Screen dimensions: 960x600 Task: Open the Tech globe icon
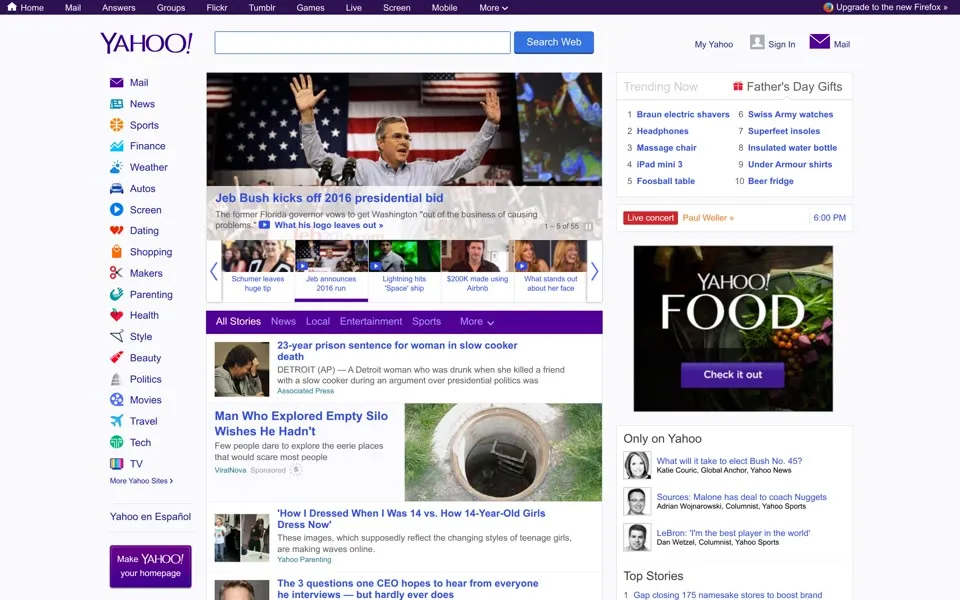pyautogui.click(x=116, y=442)
